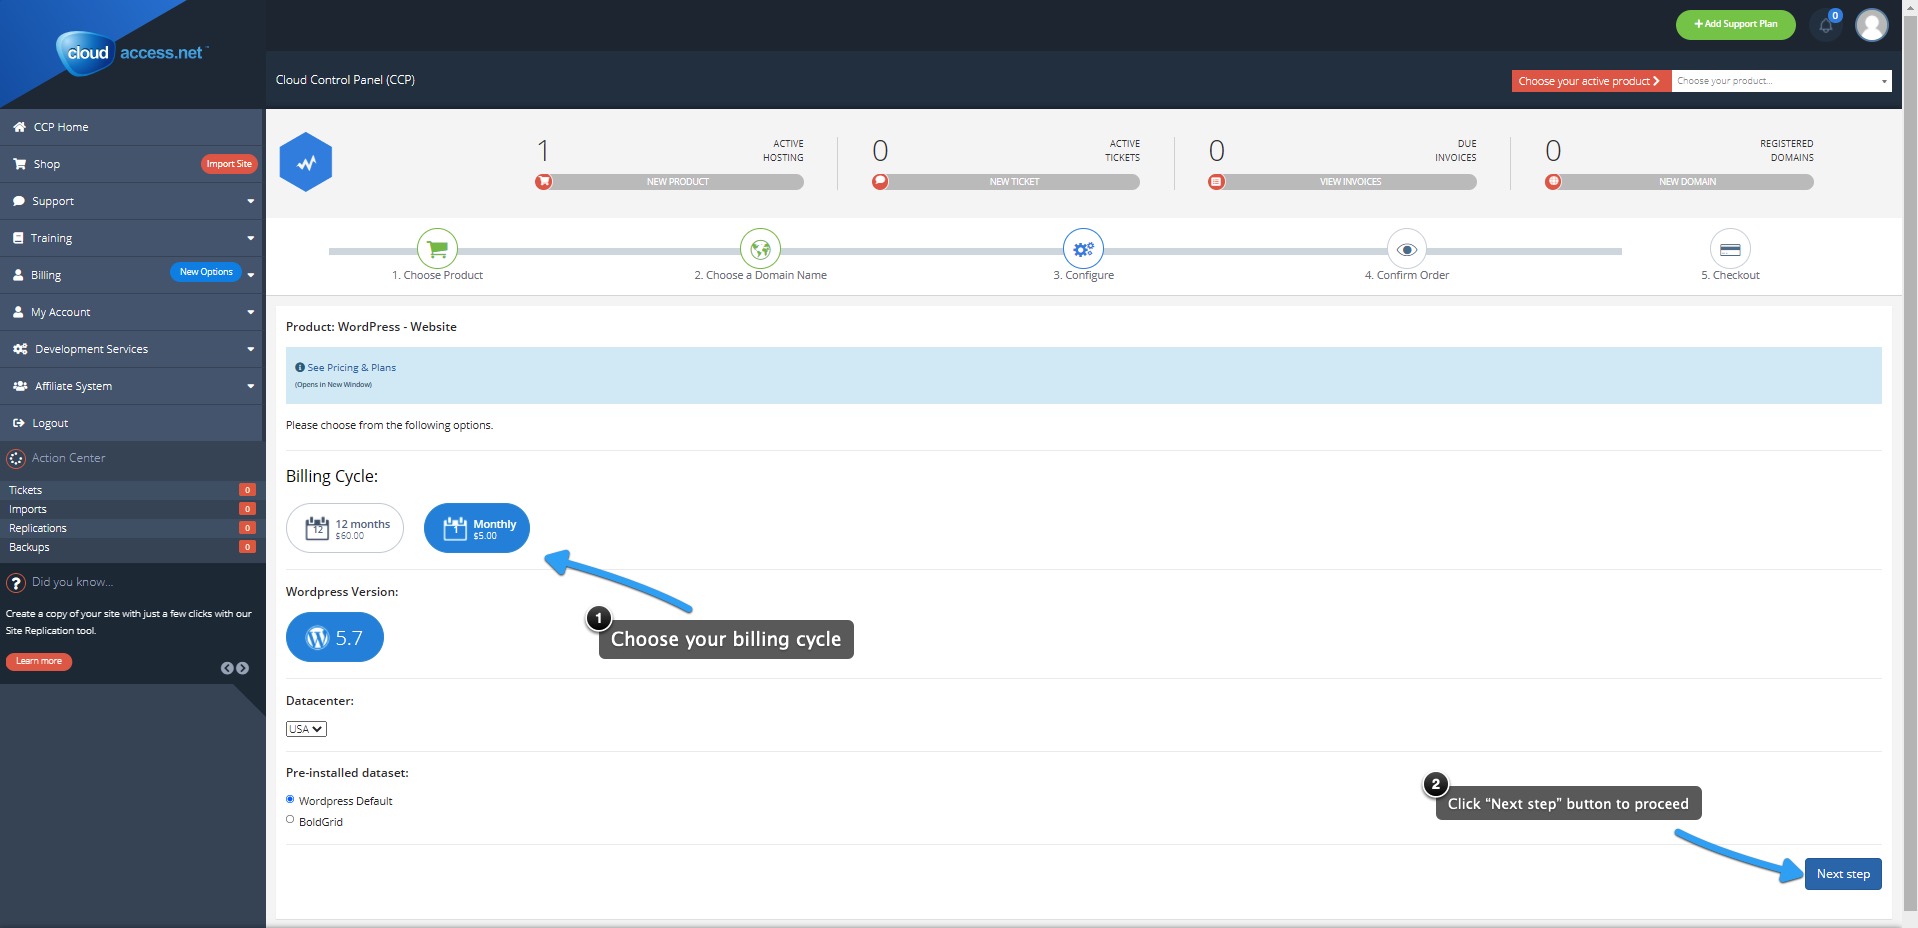Open CCP Home in sidebar
The width and height of the screenshot is (1918, 928).
click(131, 127)
